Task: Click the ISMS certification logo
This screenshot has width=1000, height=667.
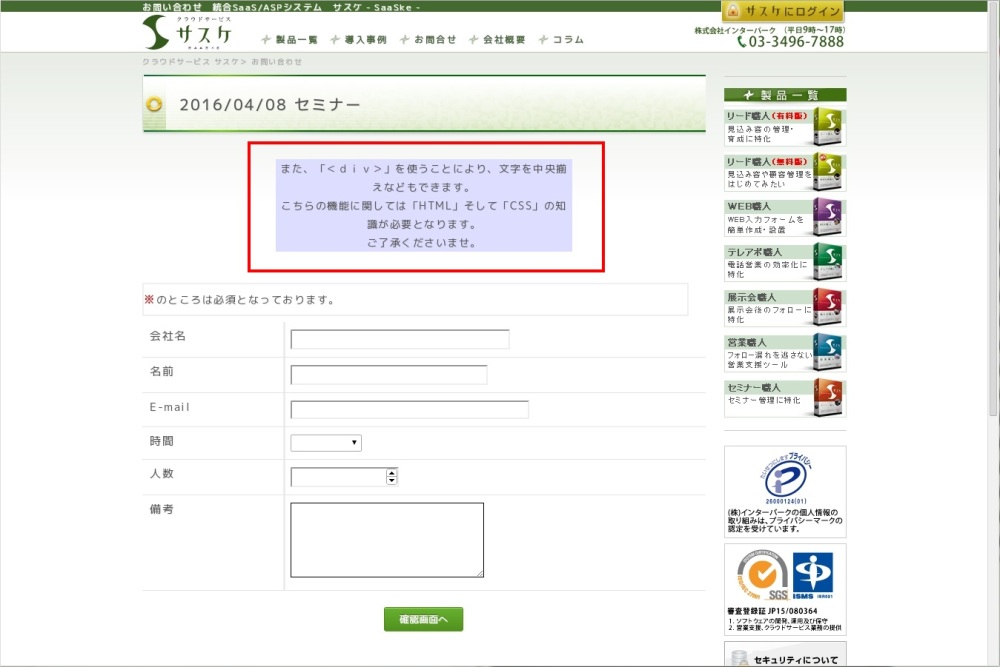Action: point(812,573)
